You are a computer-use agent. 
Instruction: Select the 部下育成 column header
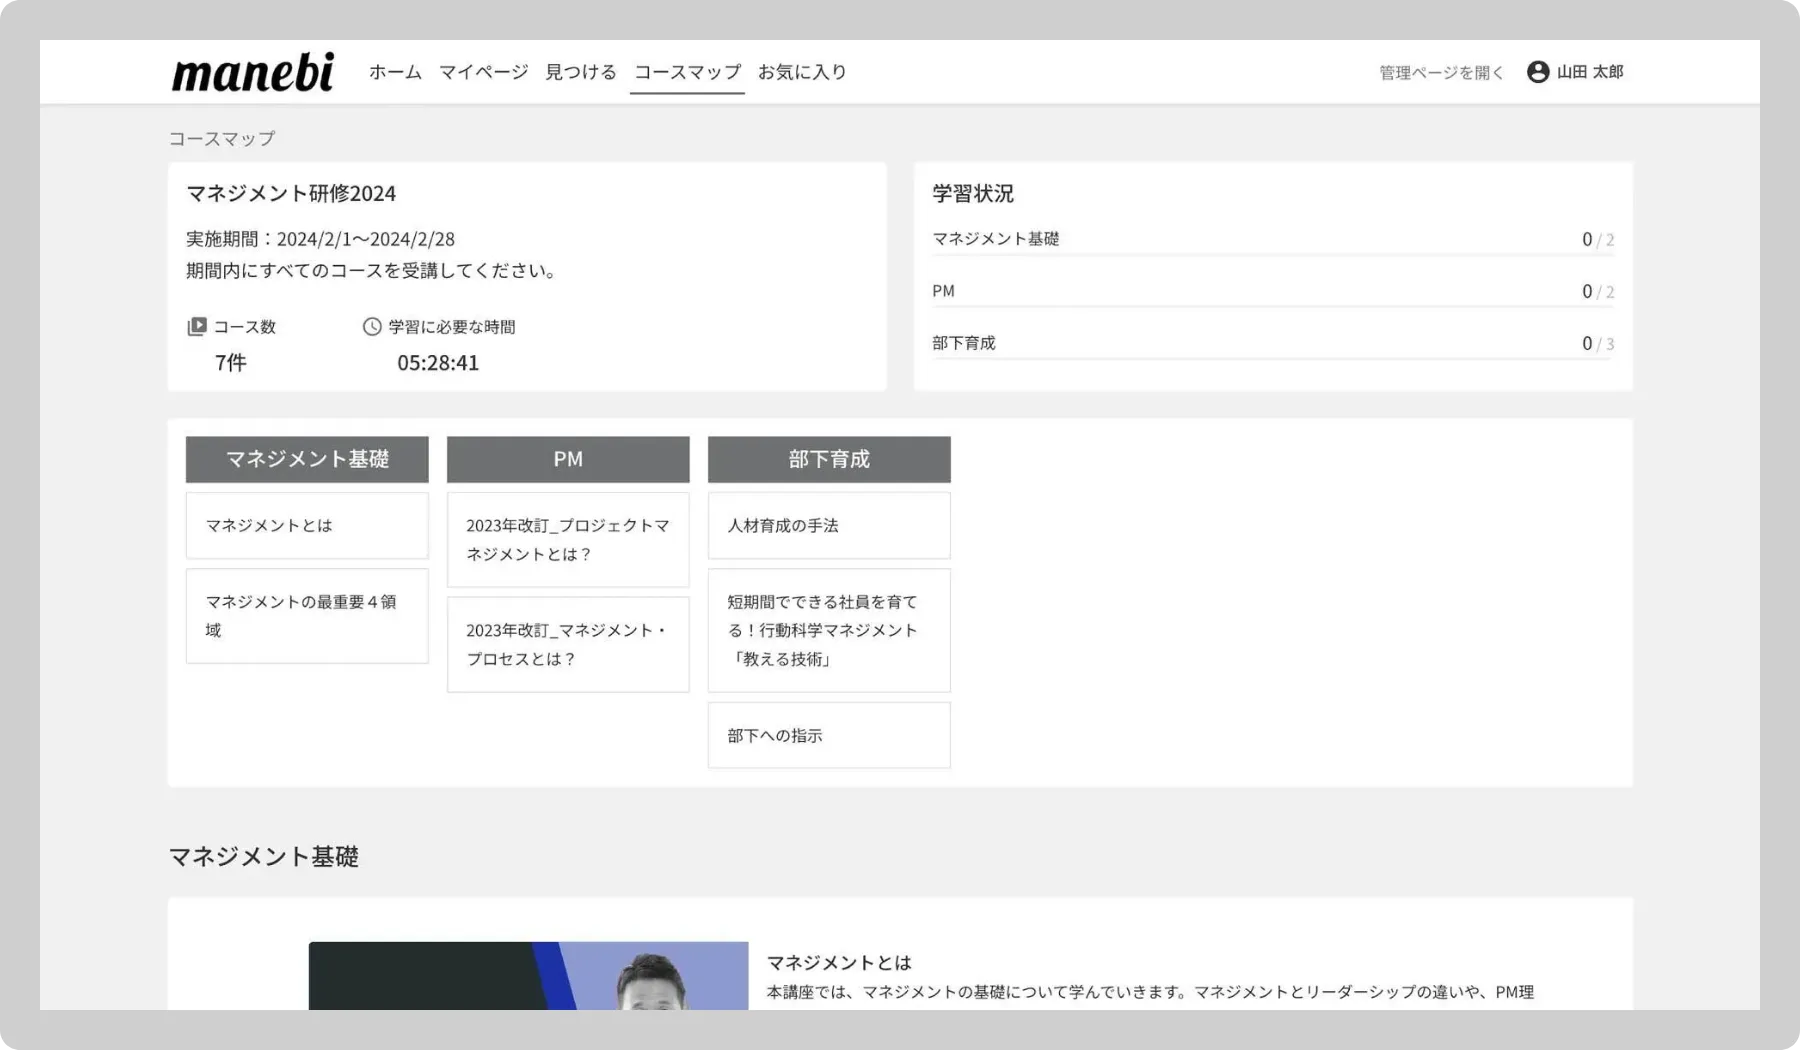click(x=829, y=459)
